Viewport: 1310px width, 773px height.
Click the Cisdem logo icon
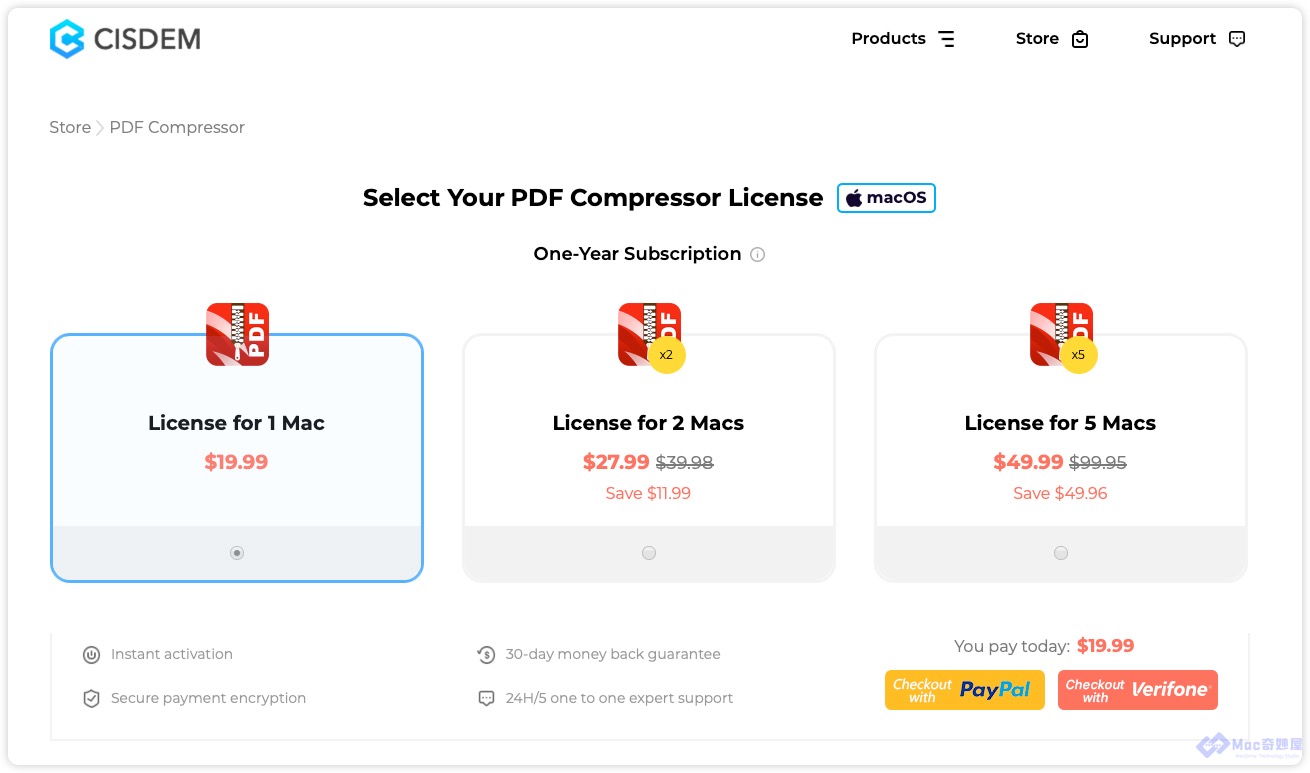tap(67, 39)
